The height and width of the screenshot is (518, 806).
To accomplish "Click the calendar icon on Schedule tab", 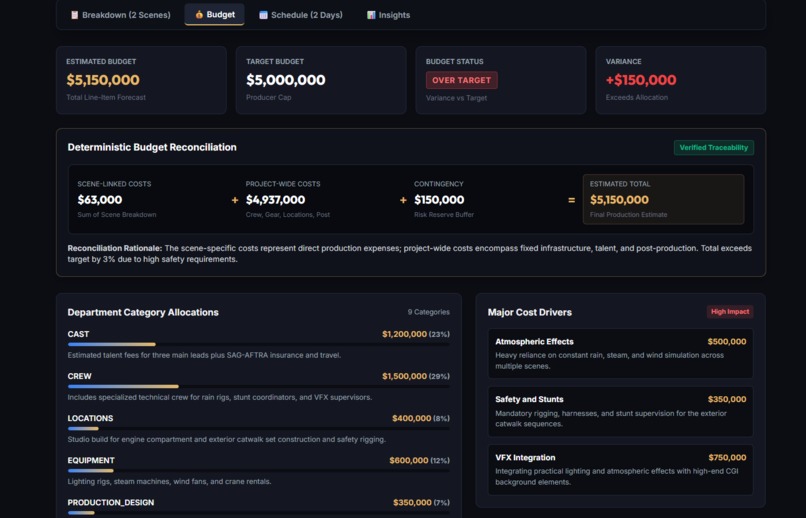I will [x=263, y=15].
